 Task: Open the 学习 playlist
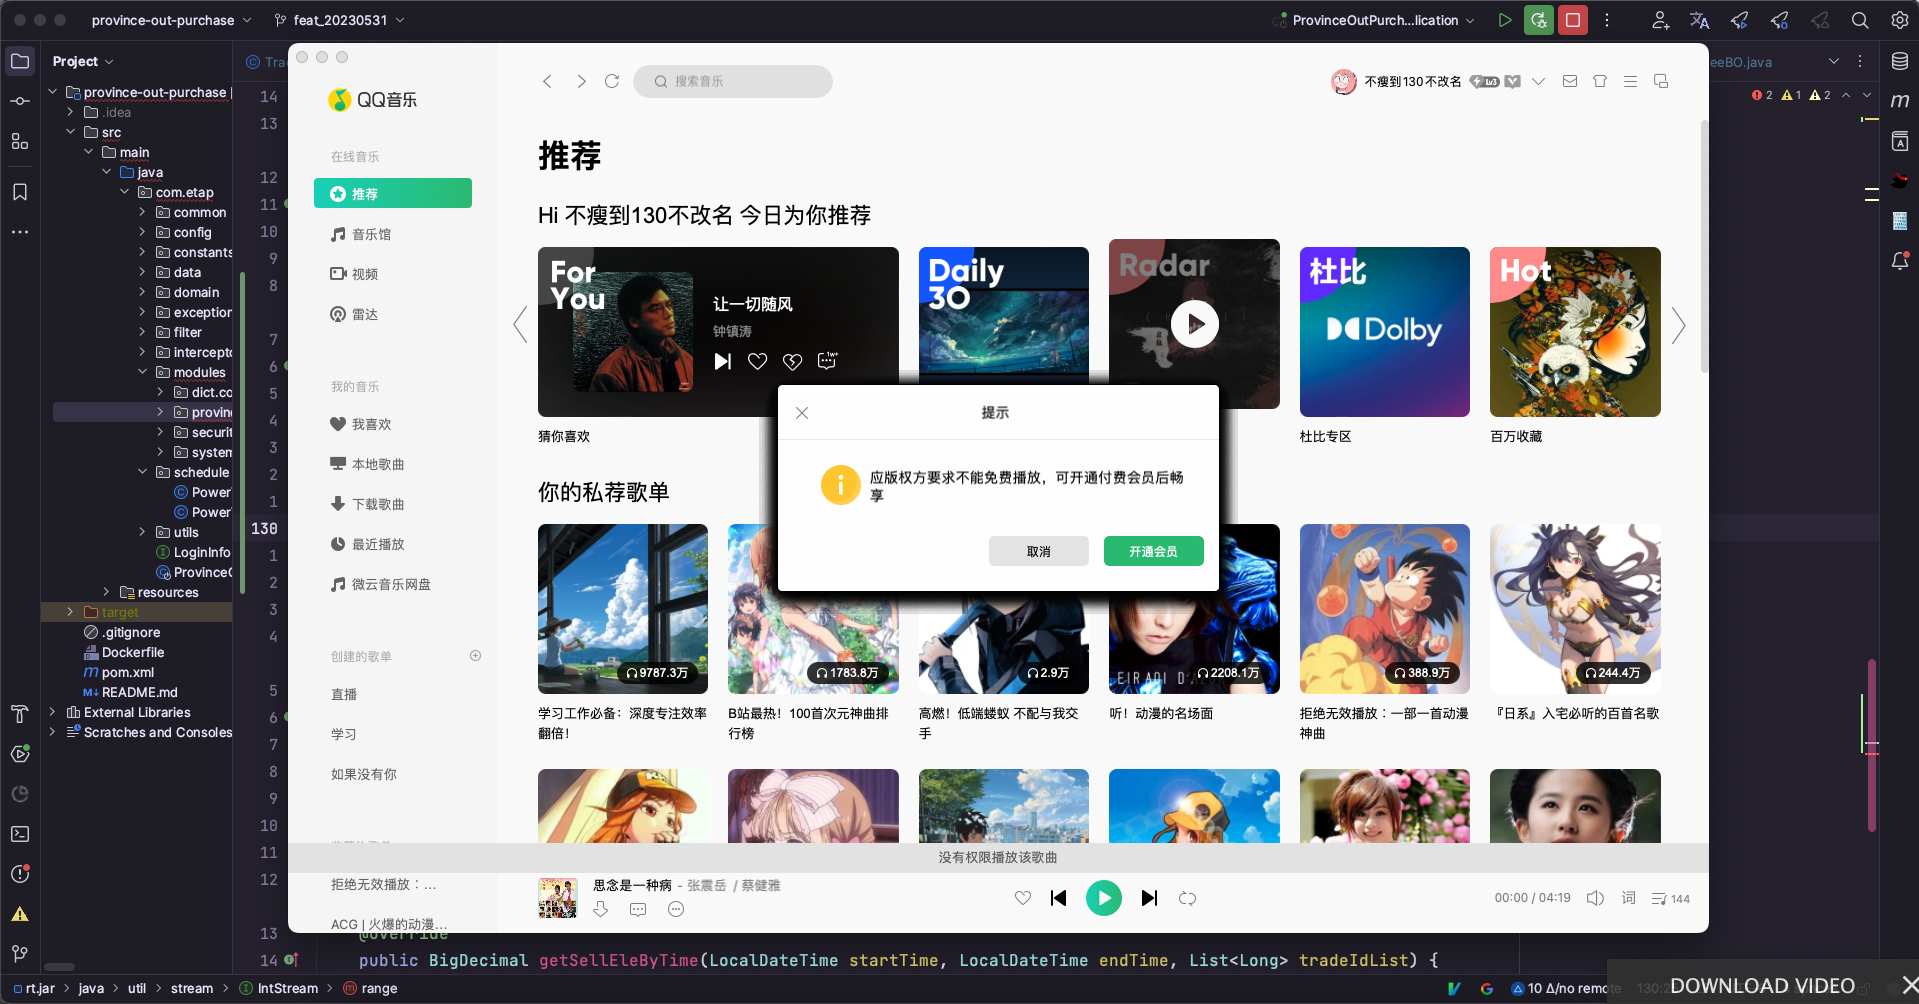[x=344, y=734]
